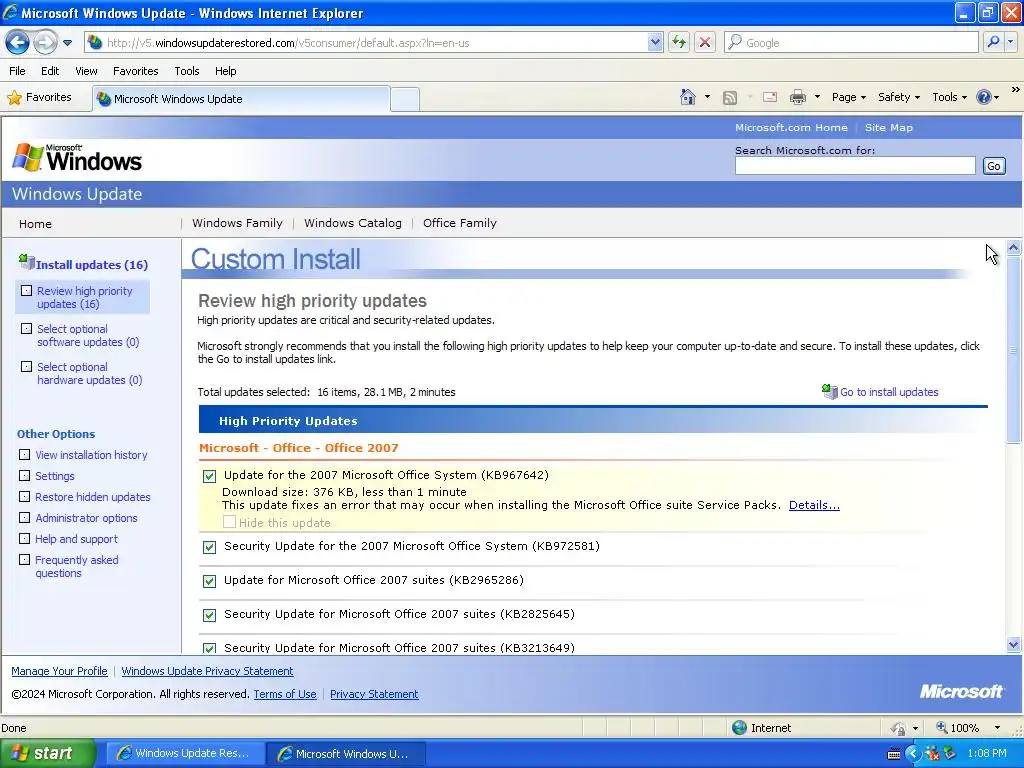Click the Home house icon in toolbar
Screen dimensions: 1024x768
(x=688, y=97)
